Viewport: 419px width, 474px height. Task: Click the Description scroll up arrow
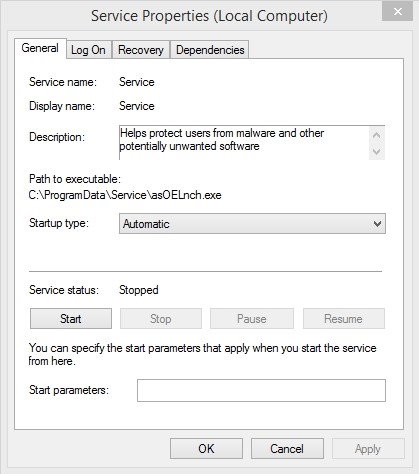click(377, 135)
